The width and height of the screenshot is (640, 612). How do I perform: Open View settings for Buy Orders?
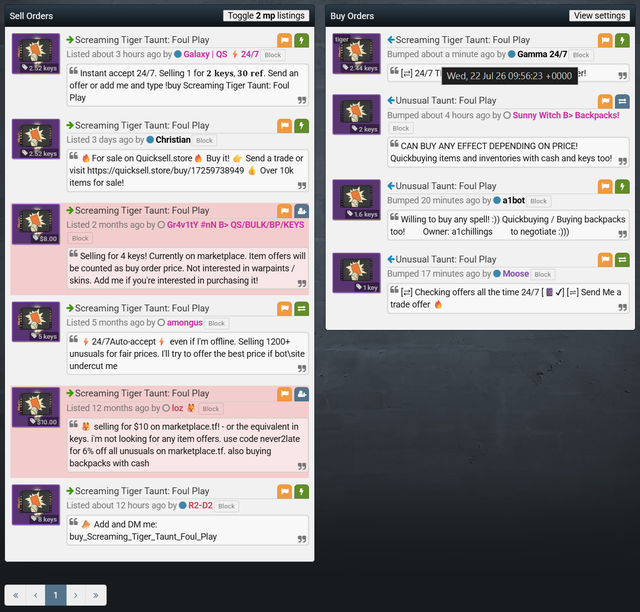[x=599, y=16]
